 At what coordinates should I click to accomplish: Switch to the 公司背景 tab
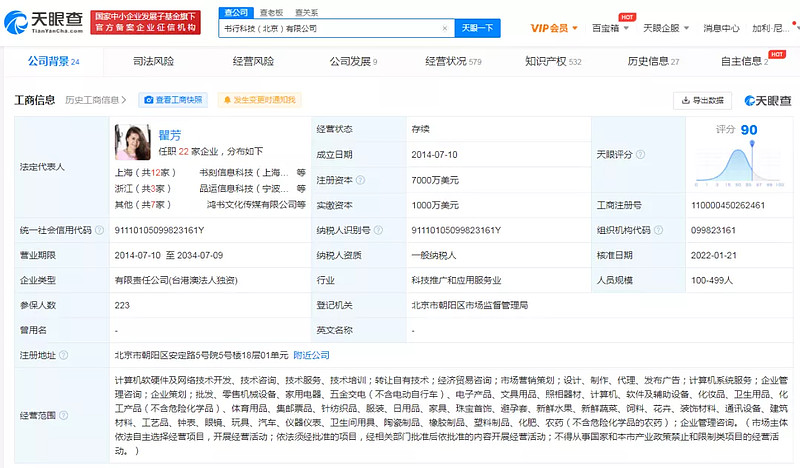pos(54,61)
